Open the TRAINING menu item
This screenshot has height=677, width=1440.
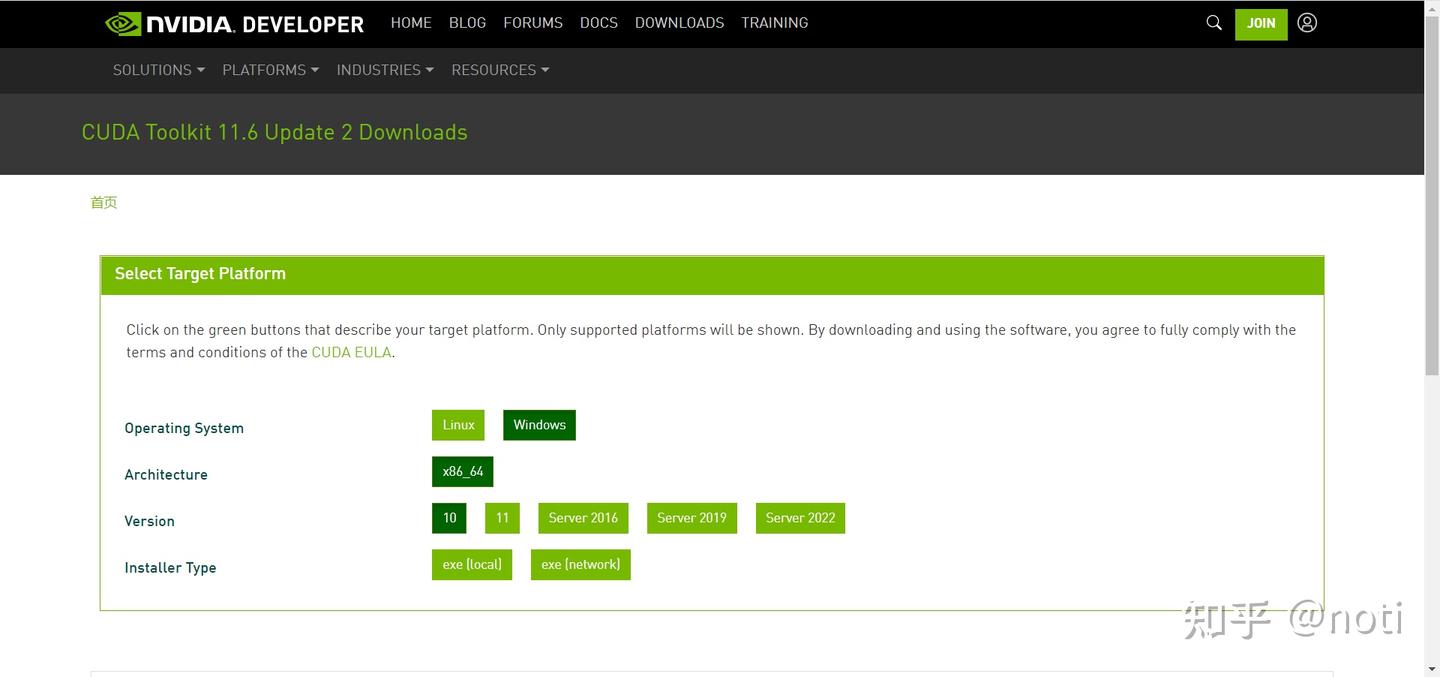tap(774, 22)
